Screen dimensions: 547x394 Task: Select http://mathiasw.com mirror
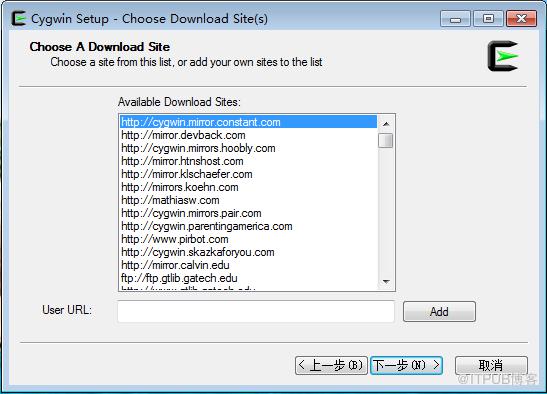[x=248, y=200]
